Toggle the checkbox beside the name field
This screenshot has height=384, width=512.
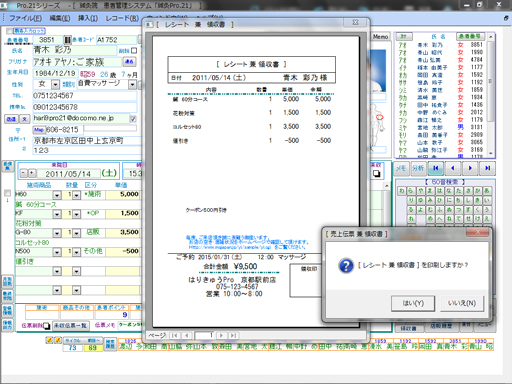coord(134,51)
